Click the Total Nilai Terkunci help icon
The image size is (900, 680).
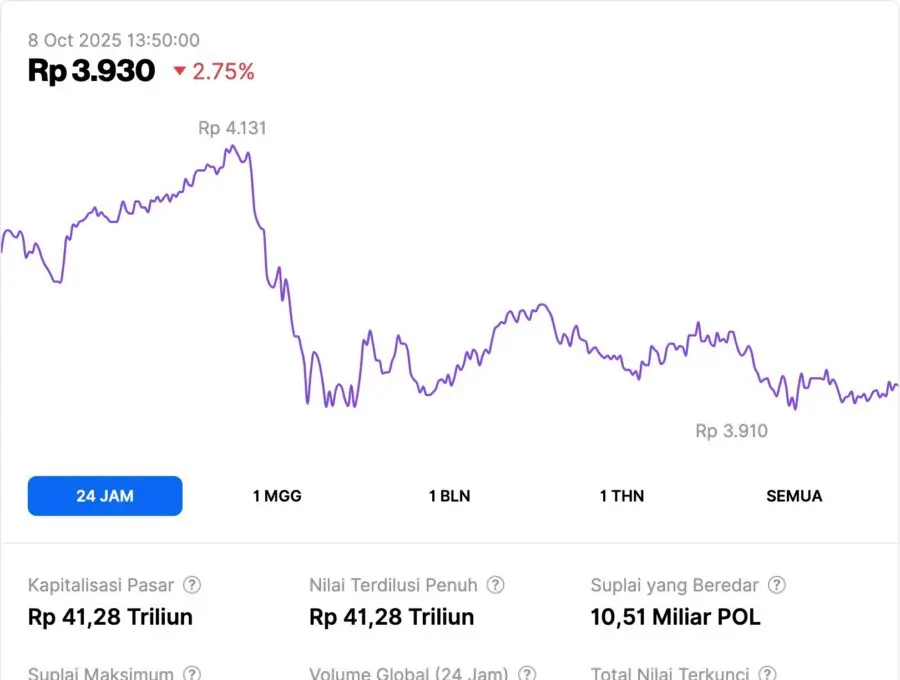coord(767,674)
